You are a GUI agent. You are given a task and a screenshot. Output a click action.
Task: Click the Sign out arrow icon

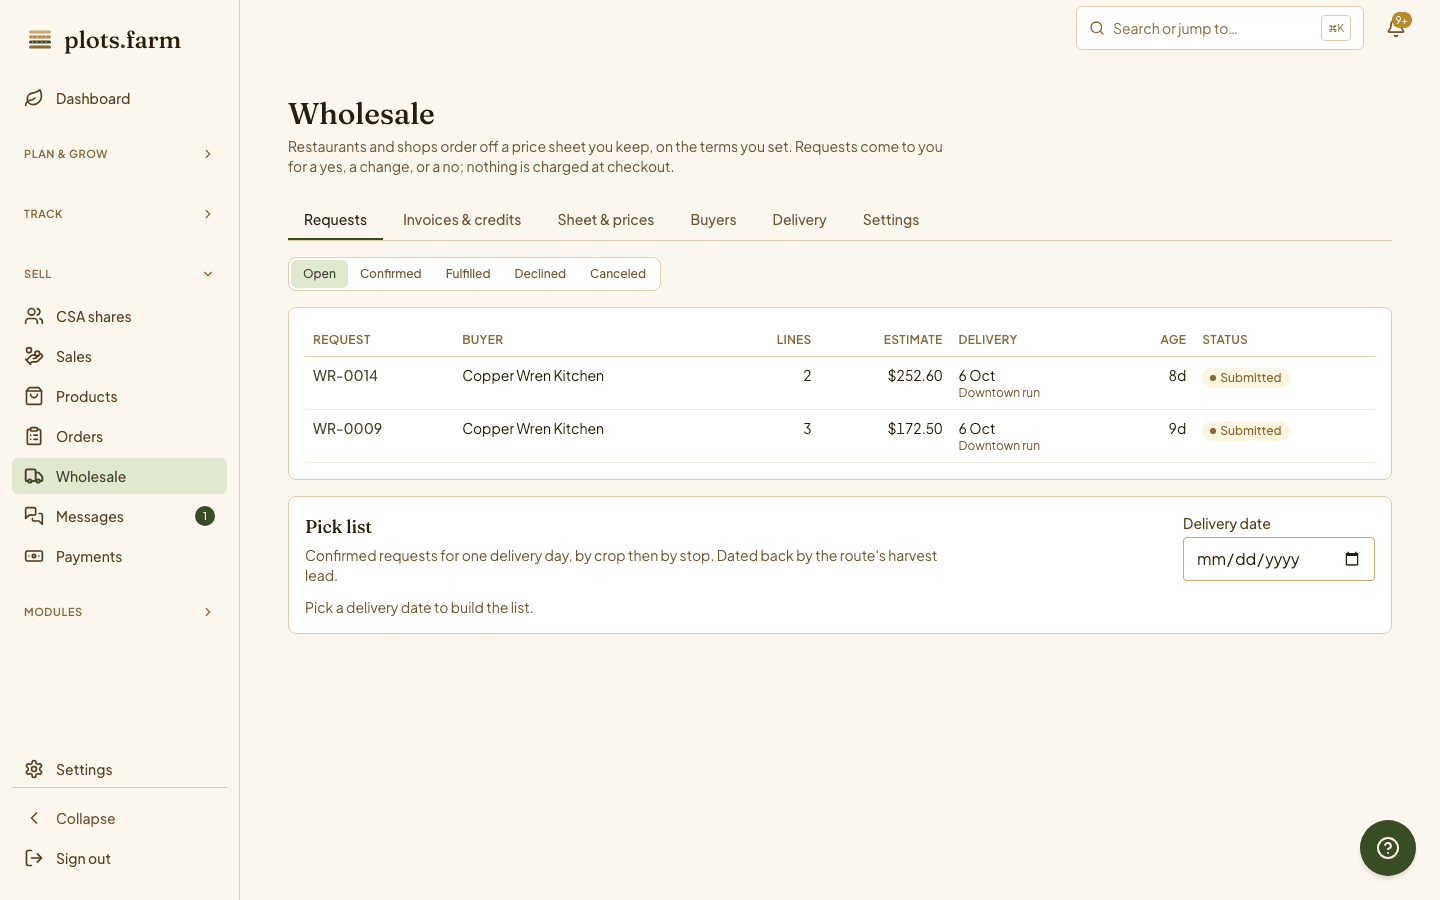(x=34, y=858)
